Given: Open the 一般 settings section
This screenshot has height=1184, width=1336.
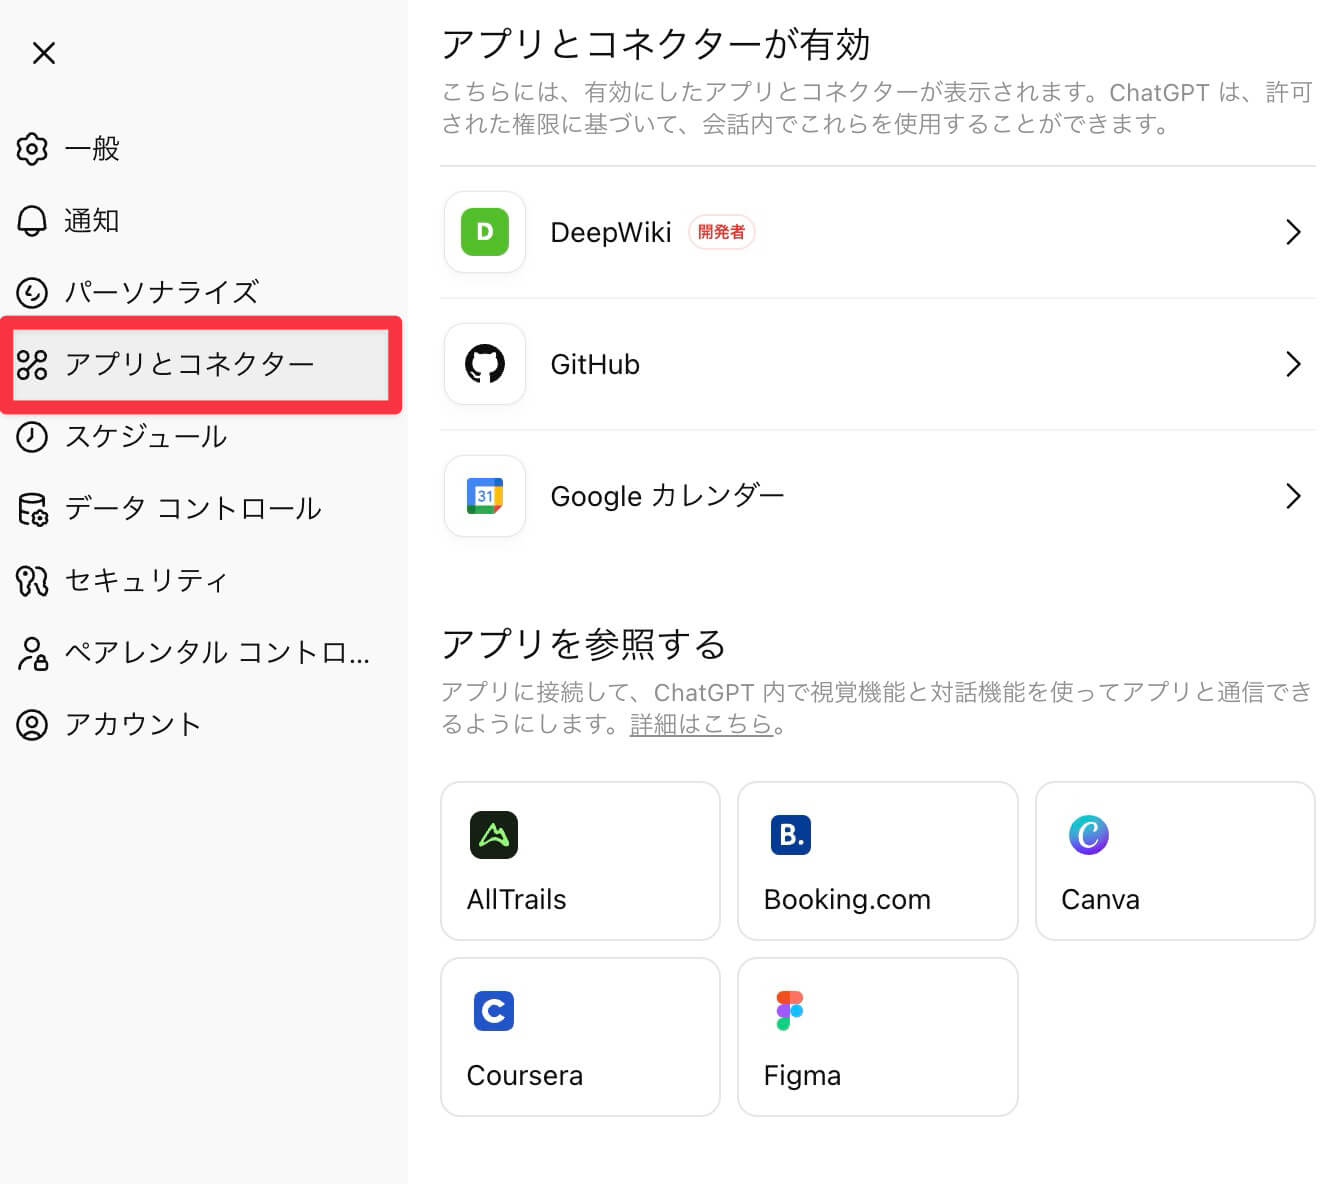Looking at the screenshot, I should tap(92, 149).
